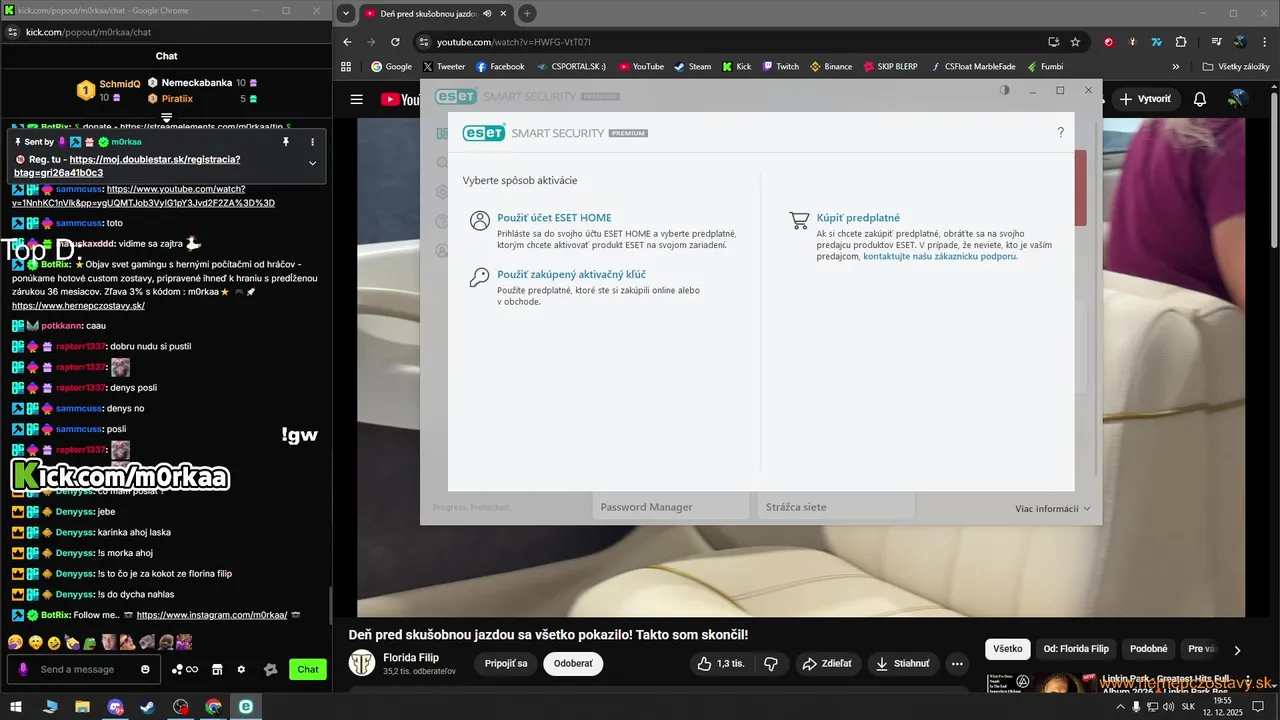Open OBS Studio from taskbar
This screenshot has height=720, width=1280.
point(180,707)
